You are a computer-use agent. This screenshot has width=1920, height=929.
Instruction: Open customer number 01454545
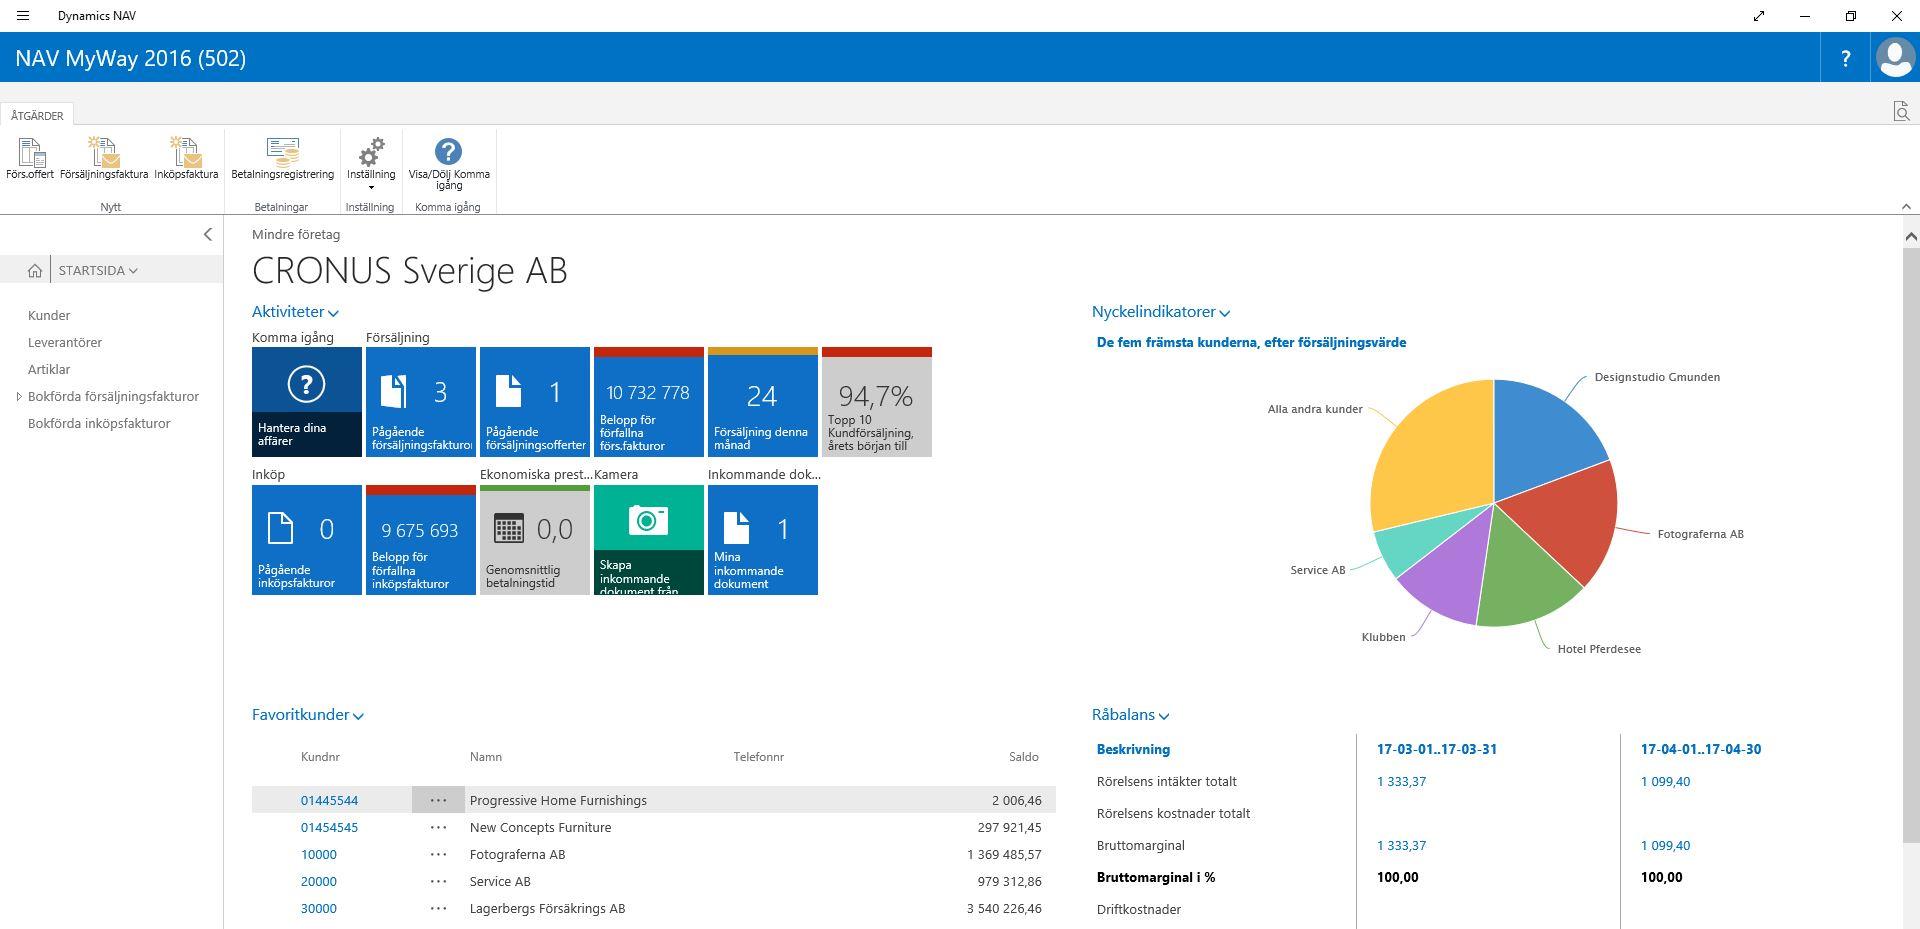(x=329, y=827)
